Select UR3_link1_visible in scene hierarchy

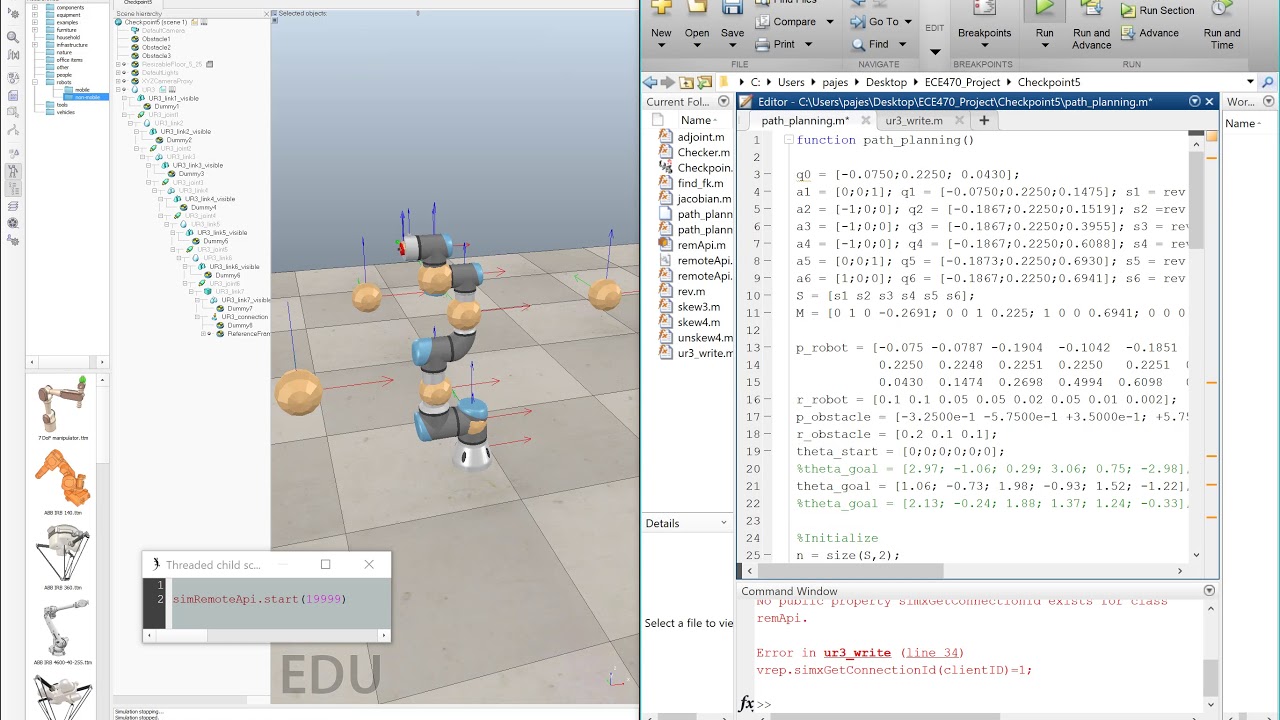tap(175, 98)
